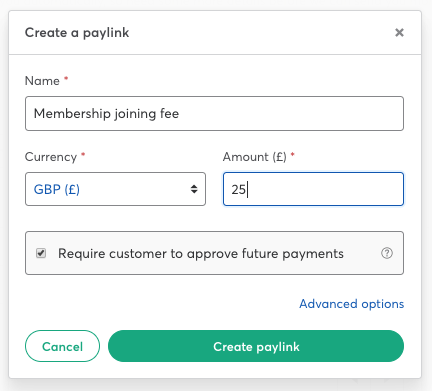Toggle via 'Require customer to approve future payments' label
Viewport: 432px width, 391px height.
click(x=201, y=254)
